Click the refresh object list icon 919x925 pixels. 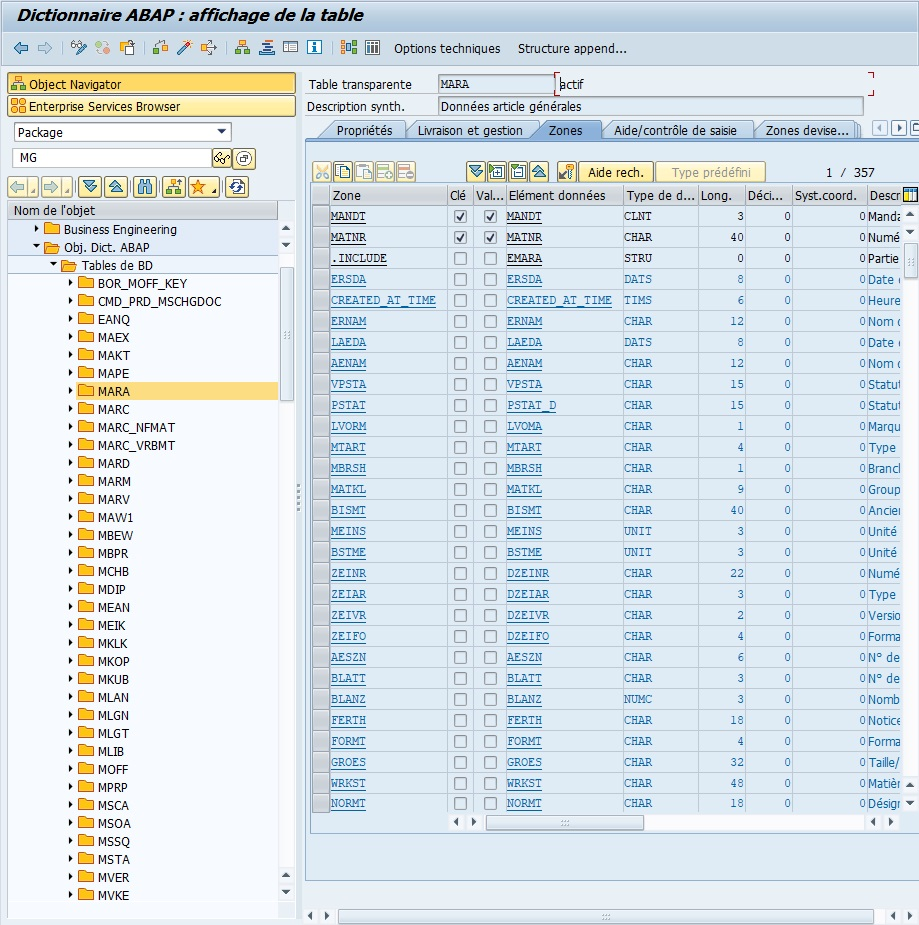point(237,187)
